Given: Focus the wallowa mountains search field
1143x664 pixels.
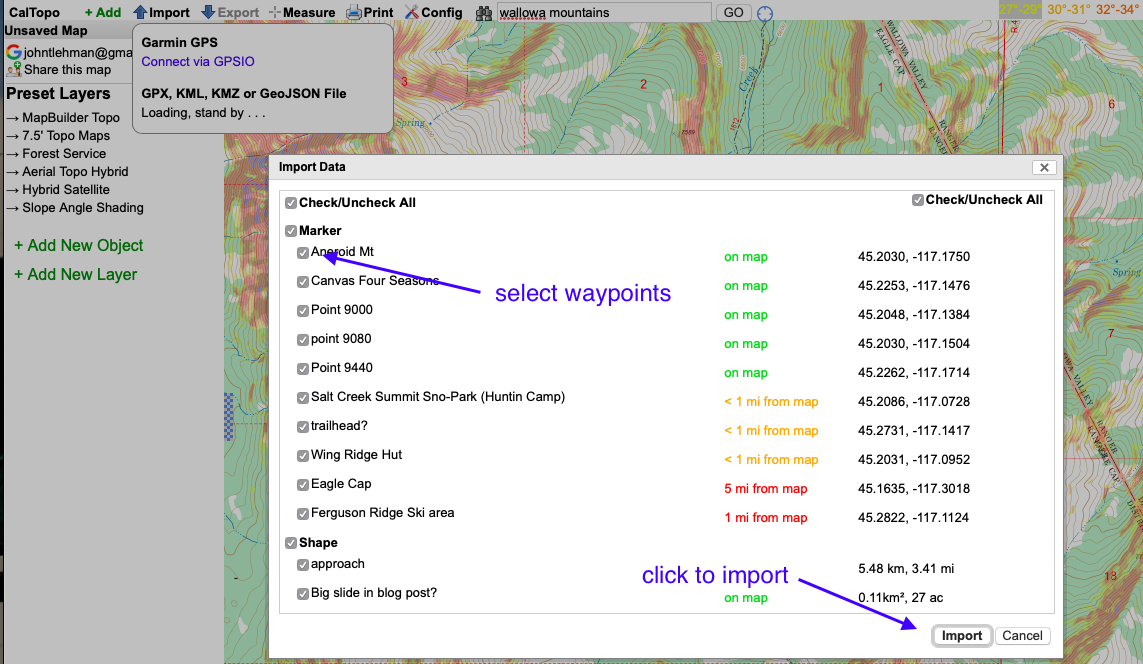Looking at the screenshot, I should click(x=604, y=12).
